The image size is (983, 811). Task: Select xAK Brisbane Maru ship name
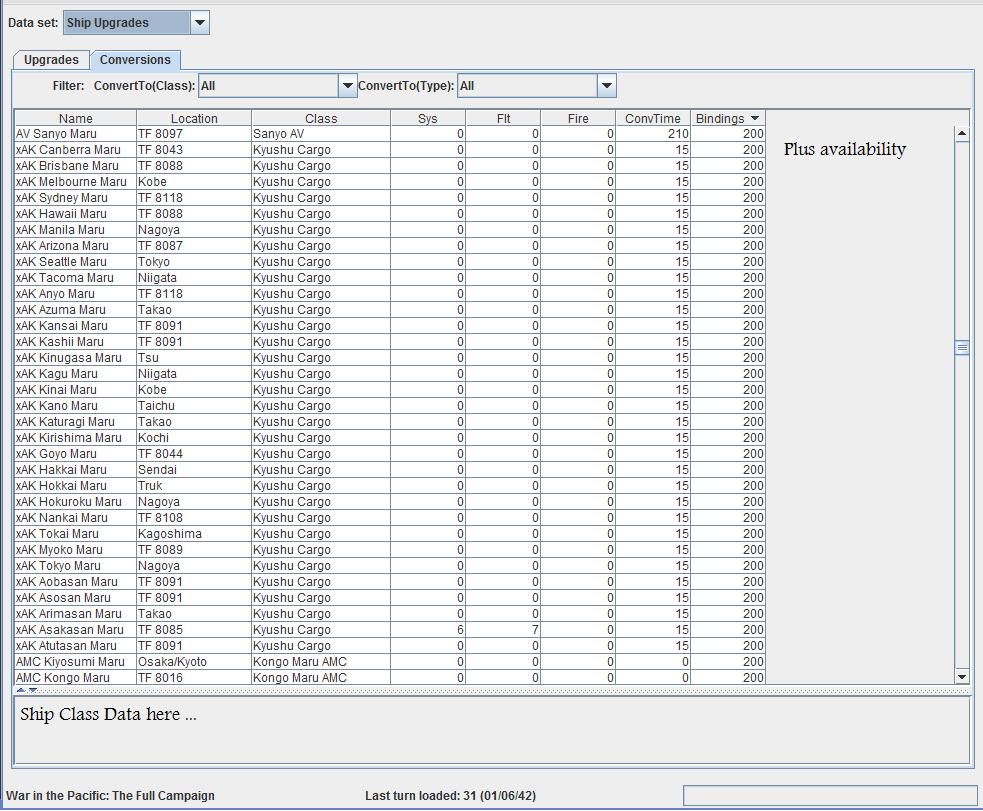67,165
